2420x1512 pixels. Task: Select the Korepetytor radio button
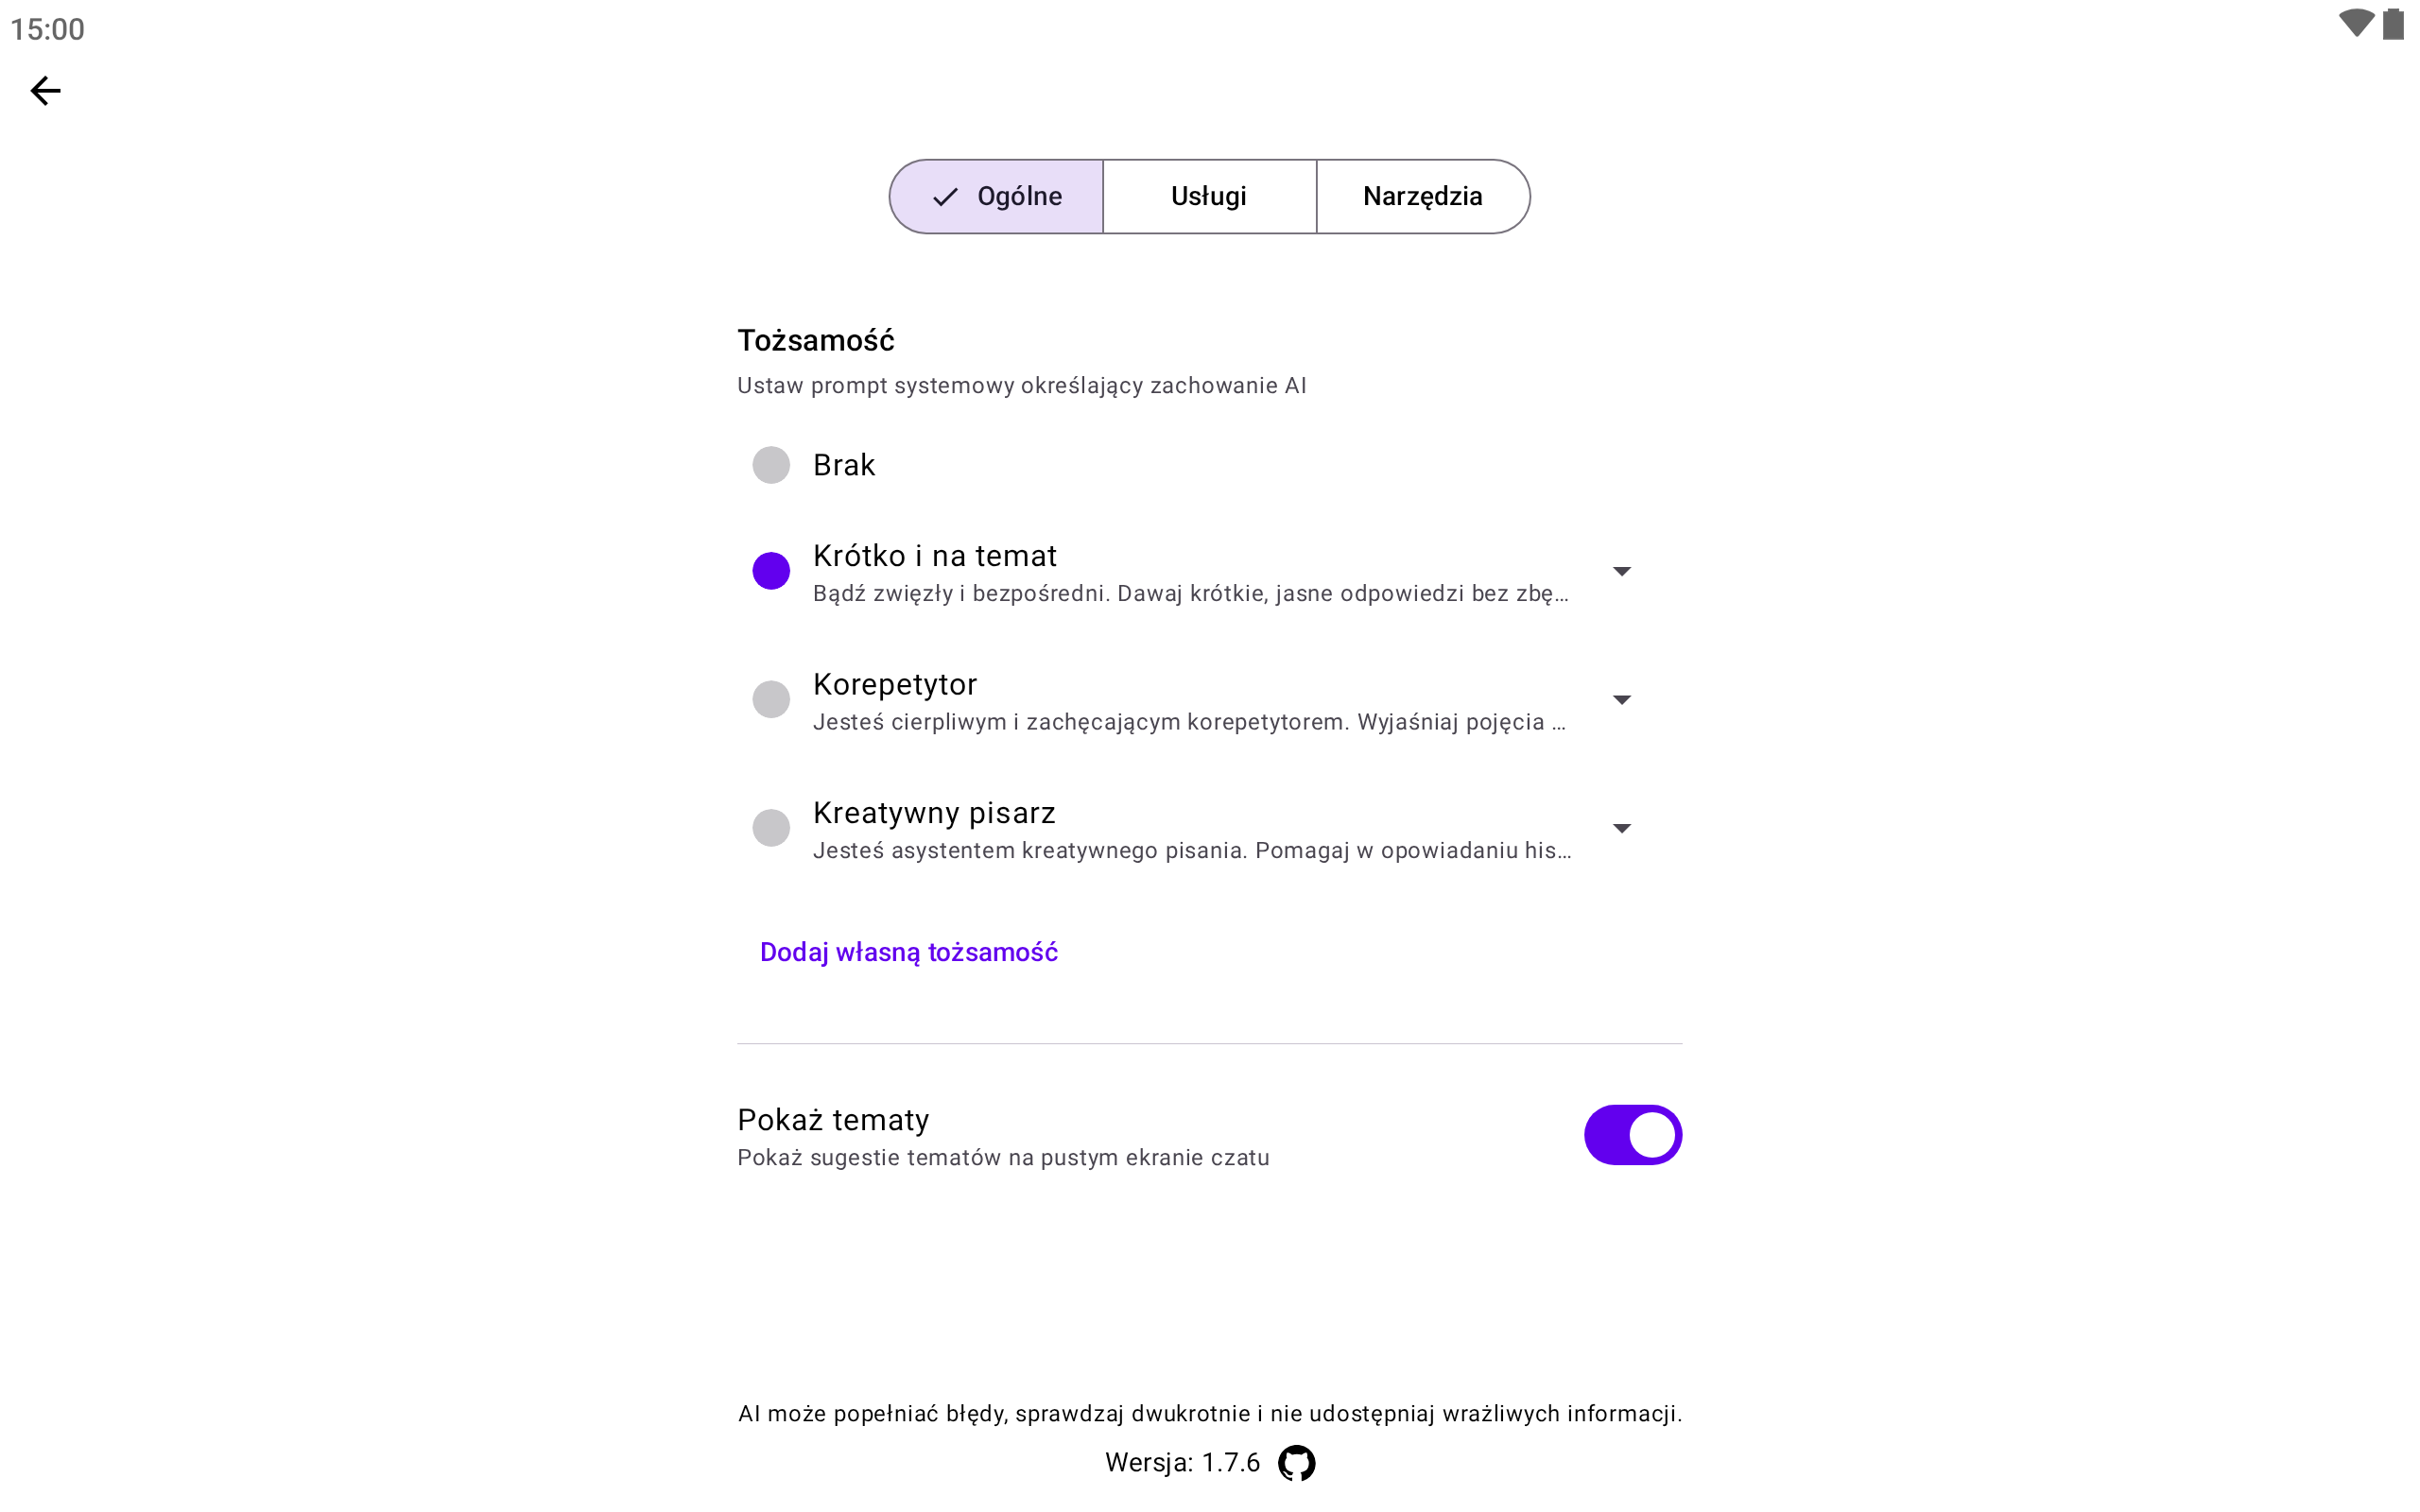pyautogui.click(x=771, y=699)
